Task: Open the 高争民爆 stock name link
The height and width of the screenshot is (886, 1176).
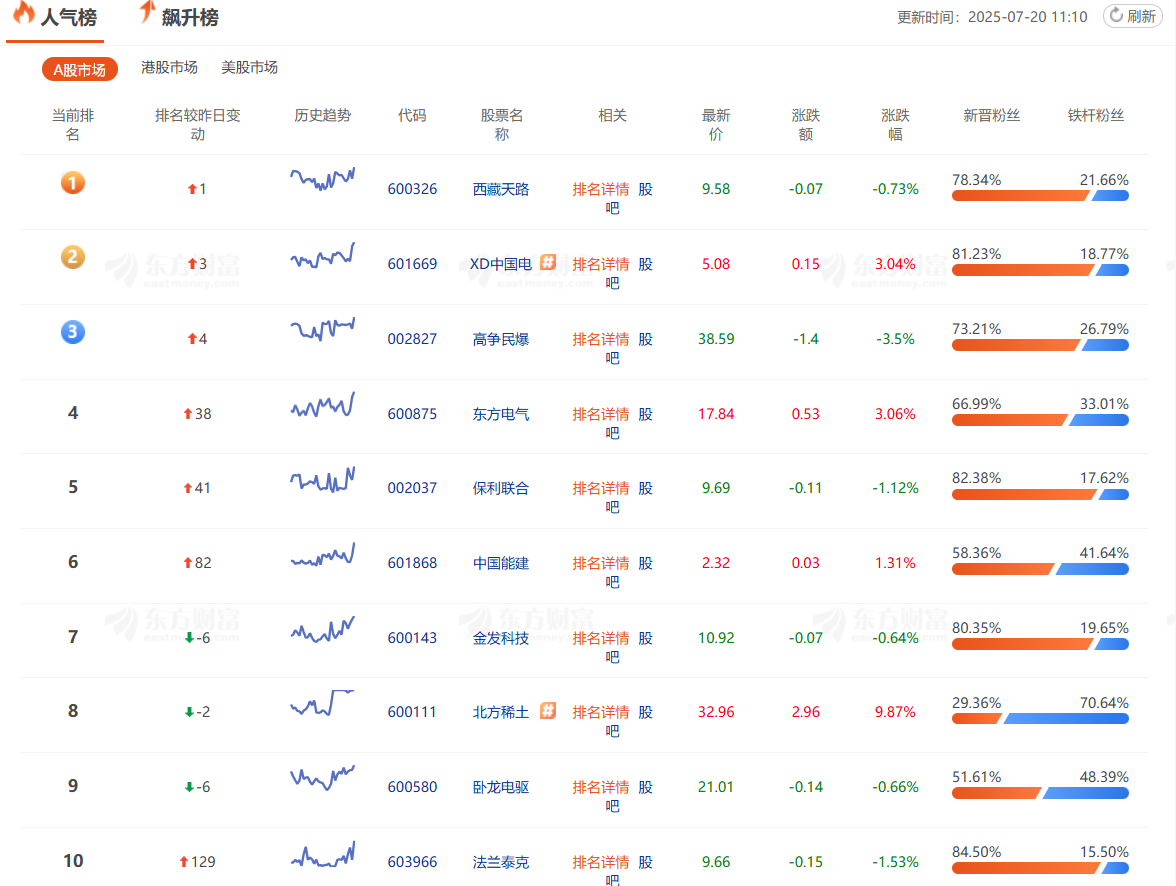Action: pos(501,339)
